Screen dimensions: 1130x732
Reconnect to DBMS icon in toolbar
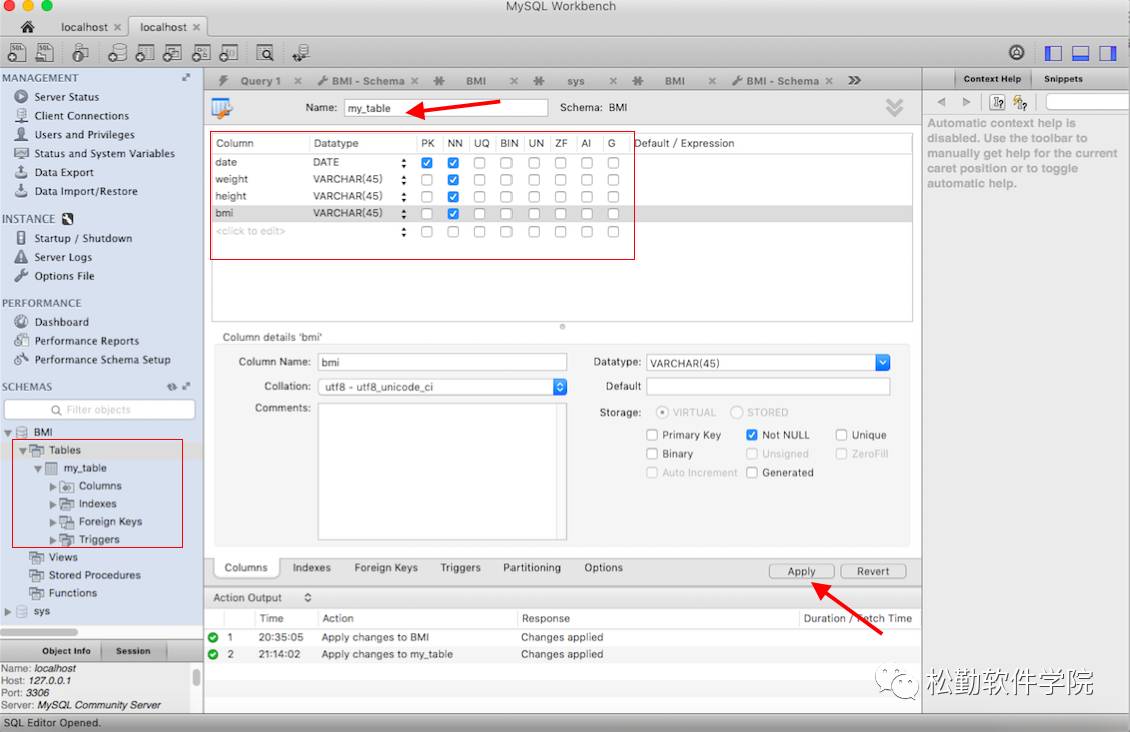click(301, 53)
